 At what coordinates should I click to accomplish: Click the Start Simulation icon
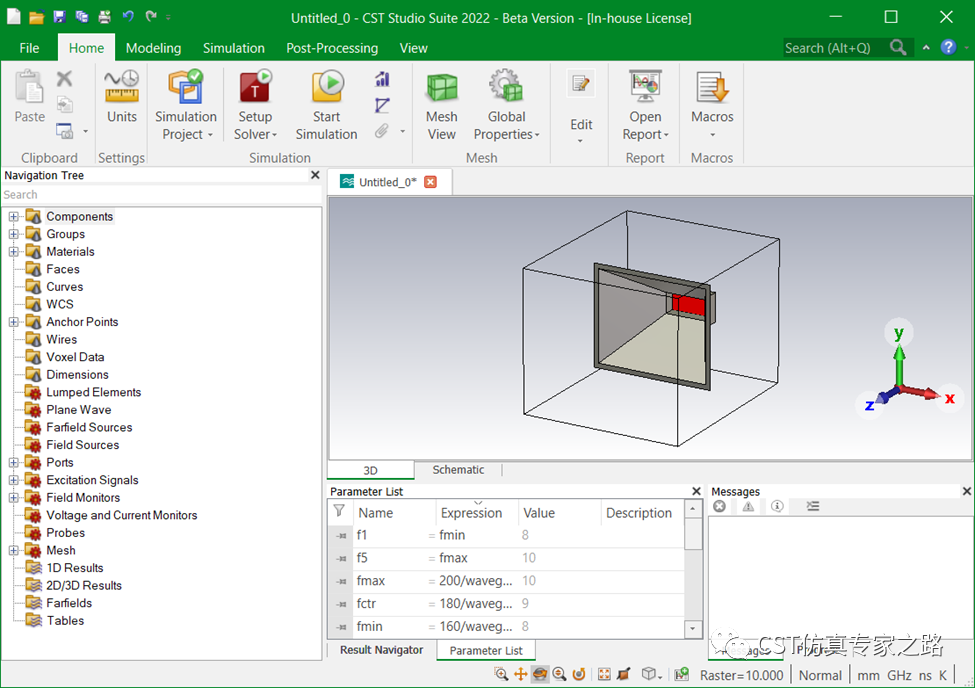click(326, 87)
